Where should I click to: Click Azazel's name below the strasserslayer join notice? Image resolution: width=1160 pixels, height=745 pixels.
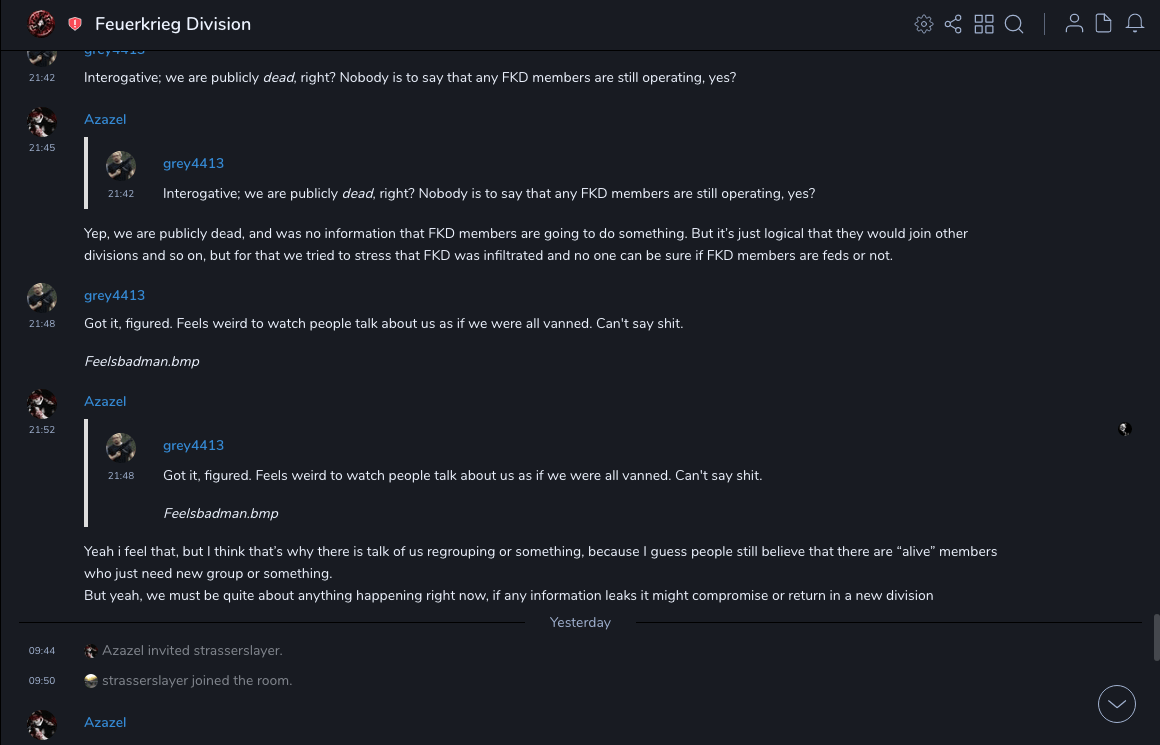pyautogui.click(x=105, y=722)
